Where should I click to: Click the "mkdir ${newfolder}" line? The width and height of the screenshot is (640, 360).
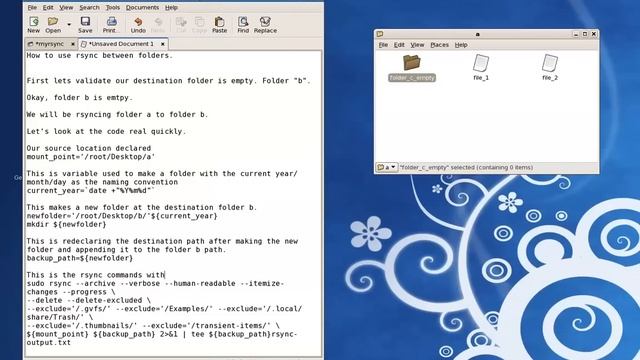coord(67,224)
